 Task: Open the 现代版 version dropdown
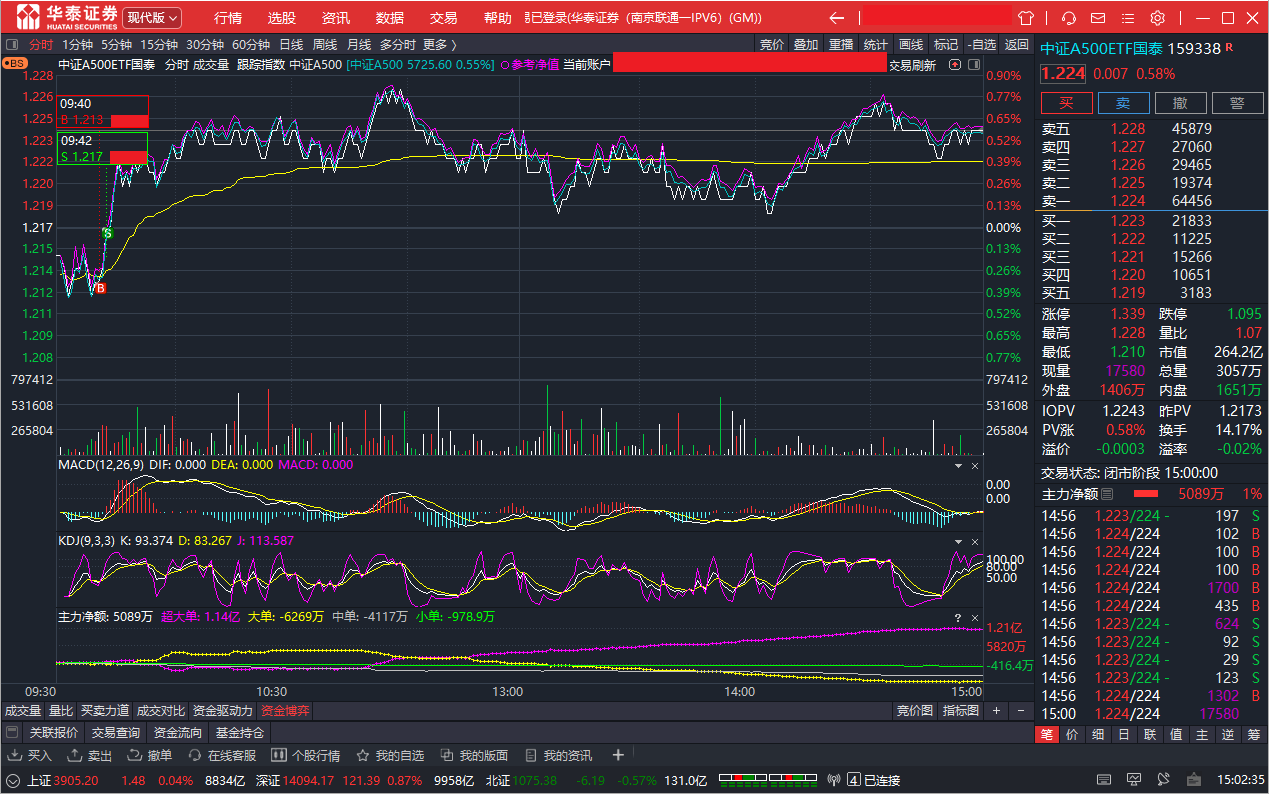pos(152,18)
